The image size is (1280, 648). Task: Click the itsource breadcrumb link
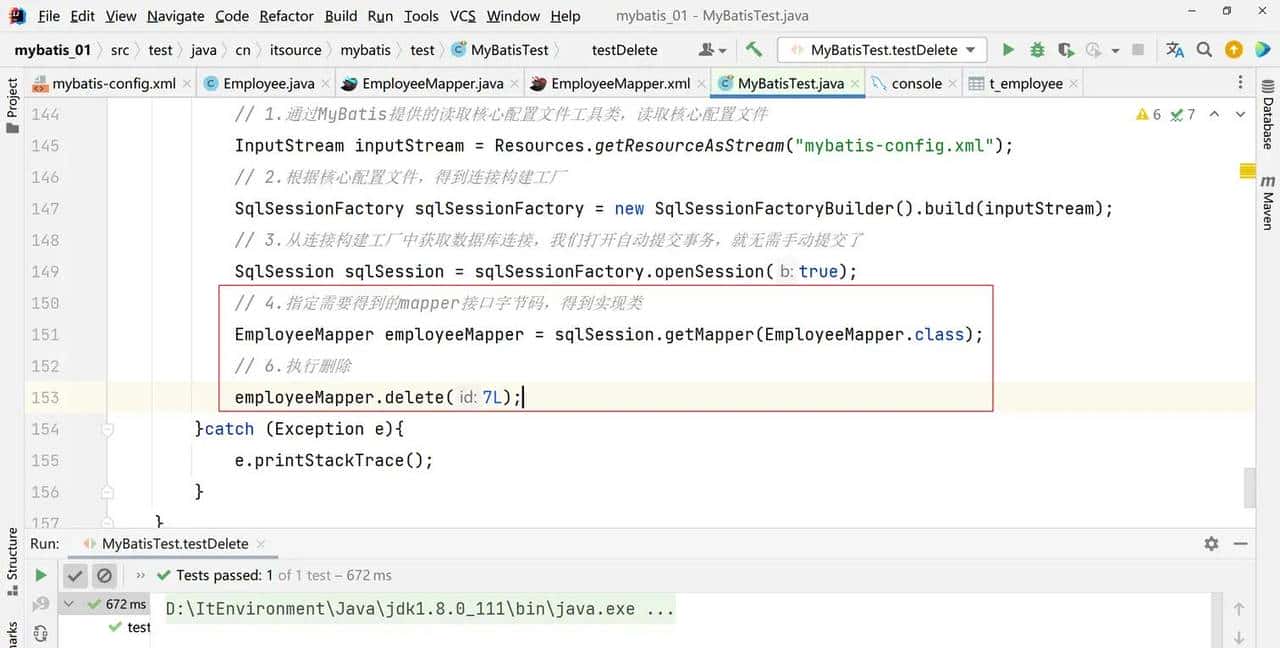click(x=295, y=50)
